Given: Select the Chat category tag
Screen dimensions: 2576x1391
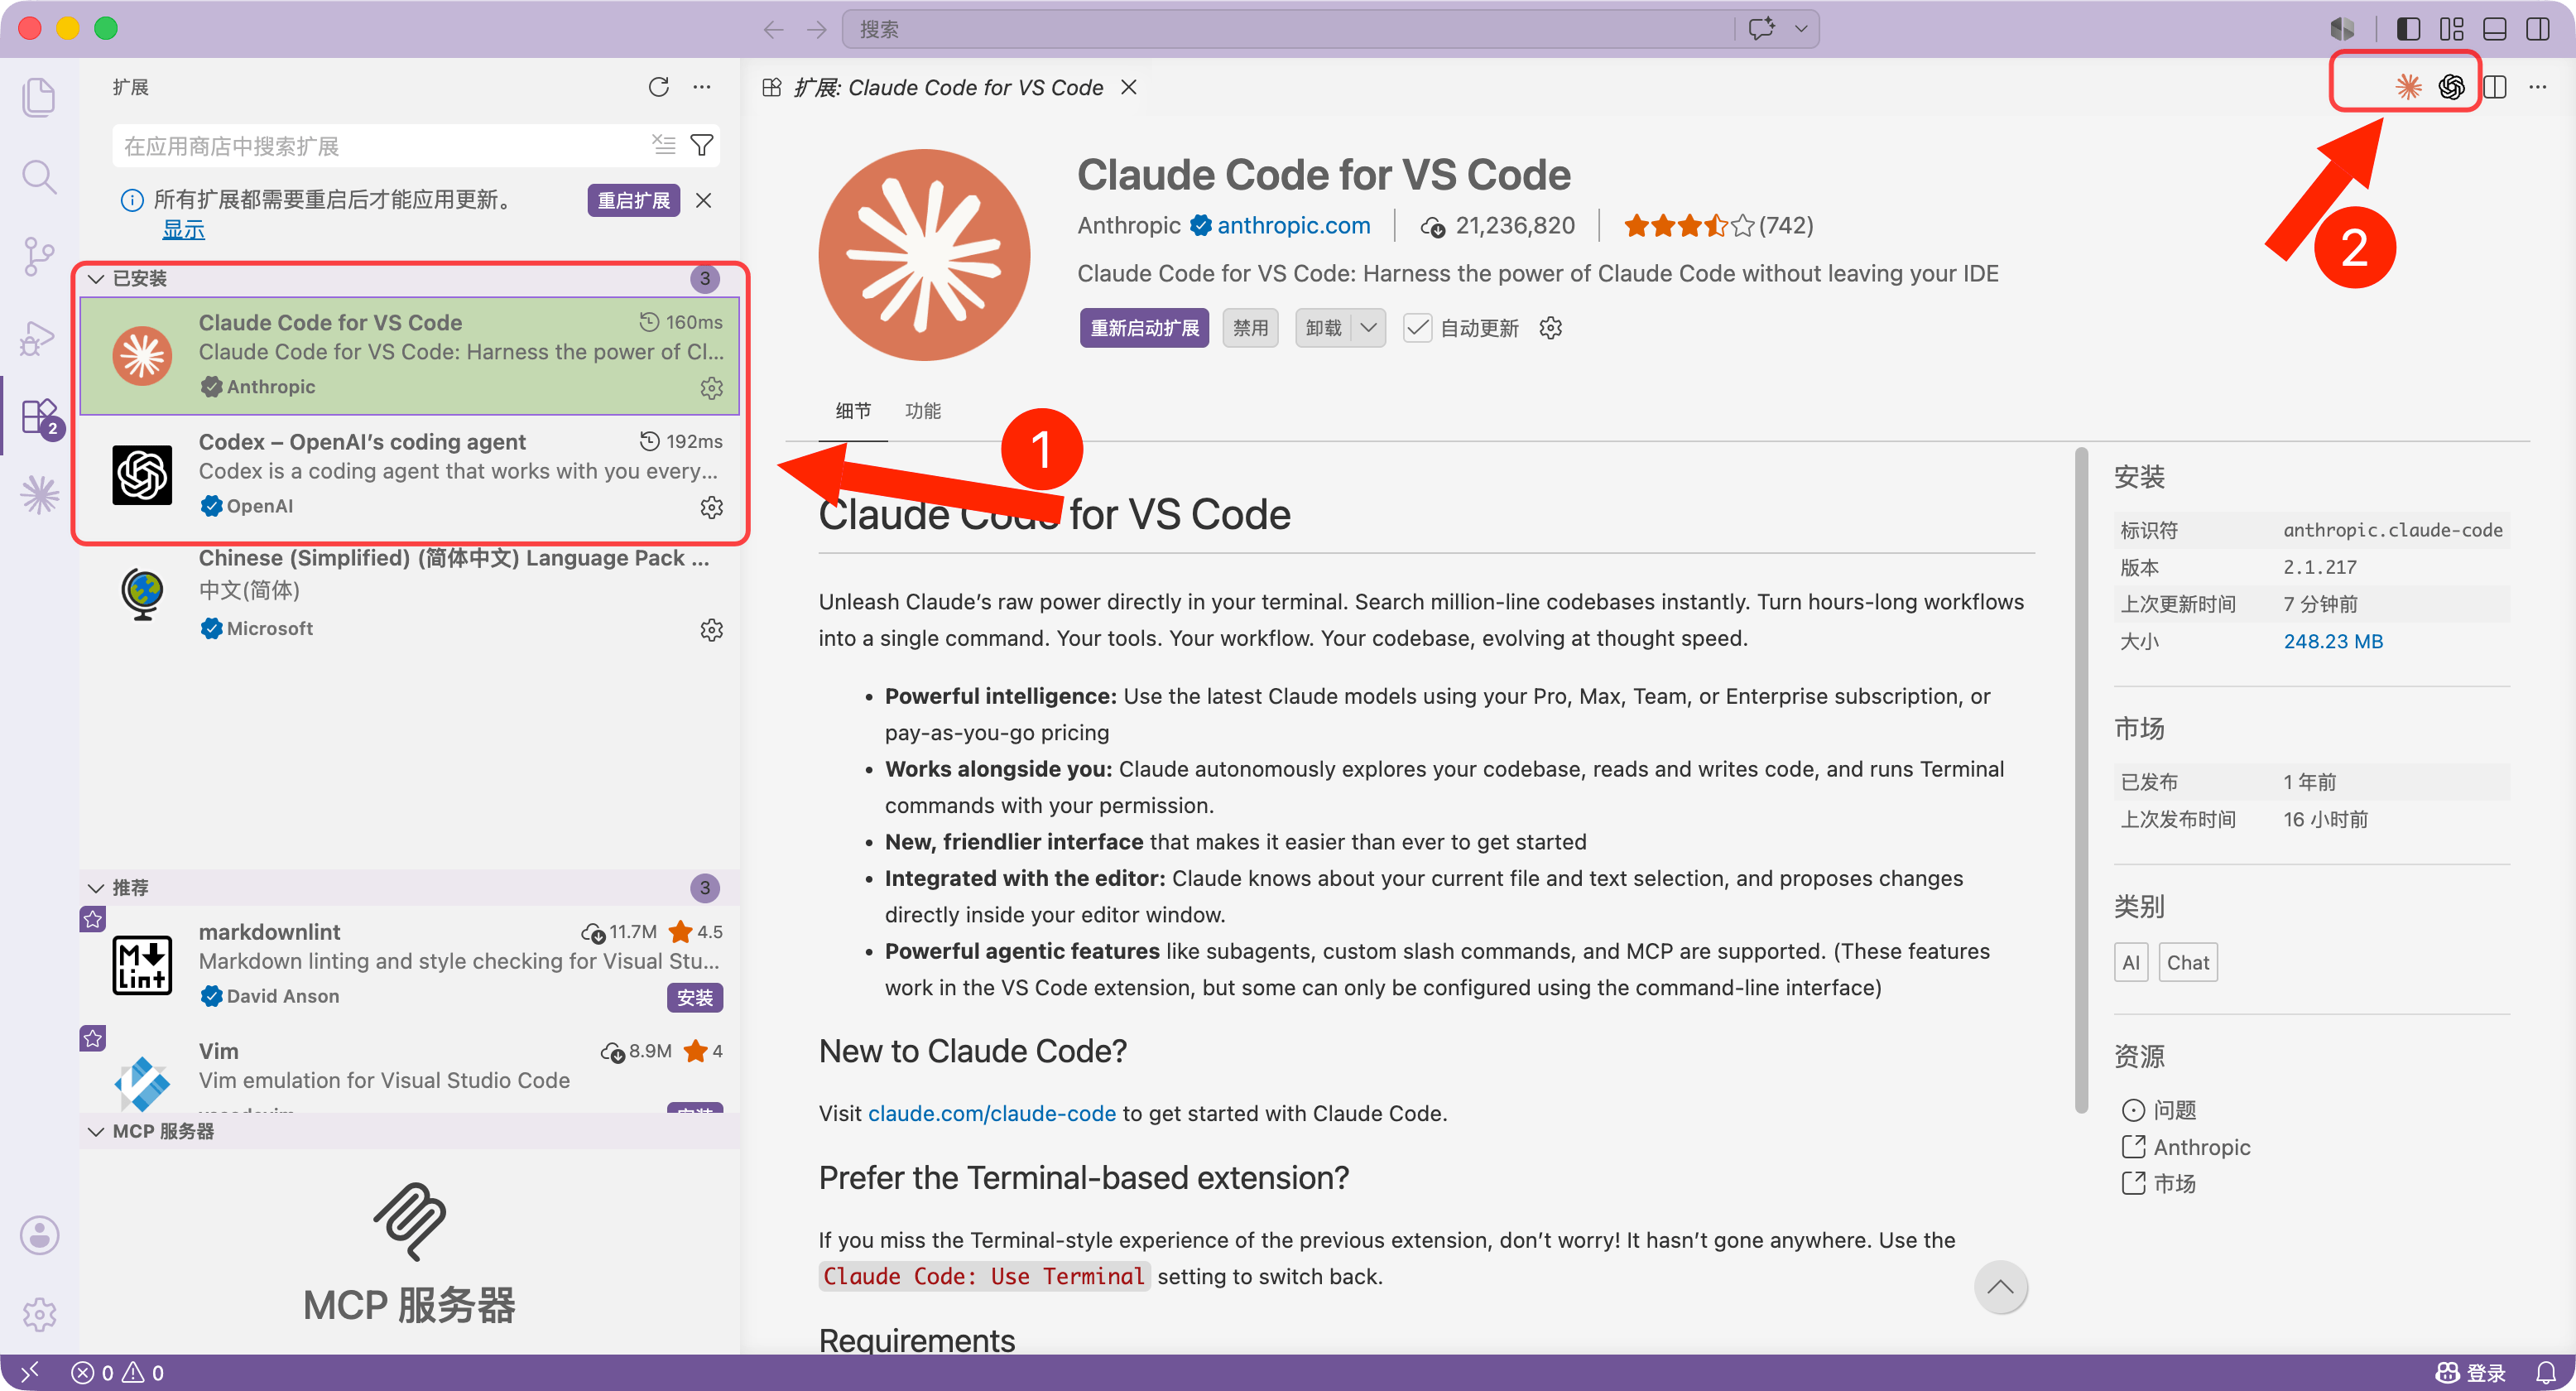Looking at the screenshot, I should (x=2188, y=962).
